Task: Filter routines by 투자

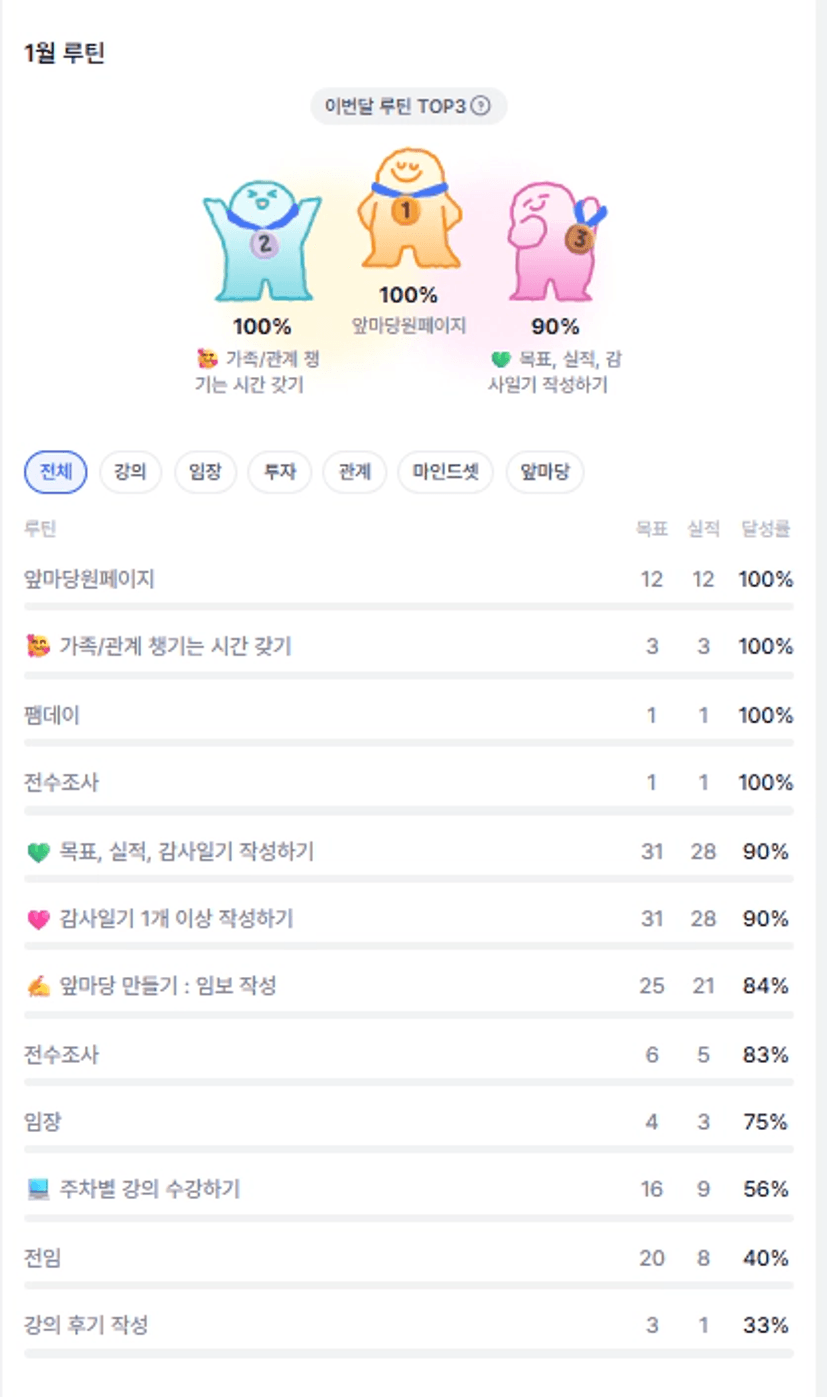Action: (280, 473)
